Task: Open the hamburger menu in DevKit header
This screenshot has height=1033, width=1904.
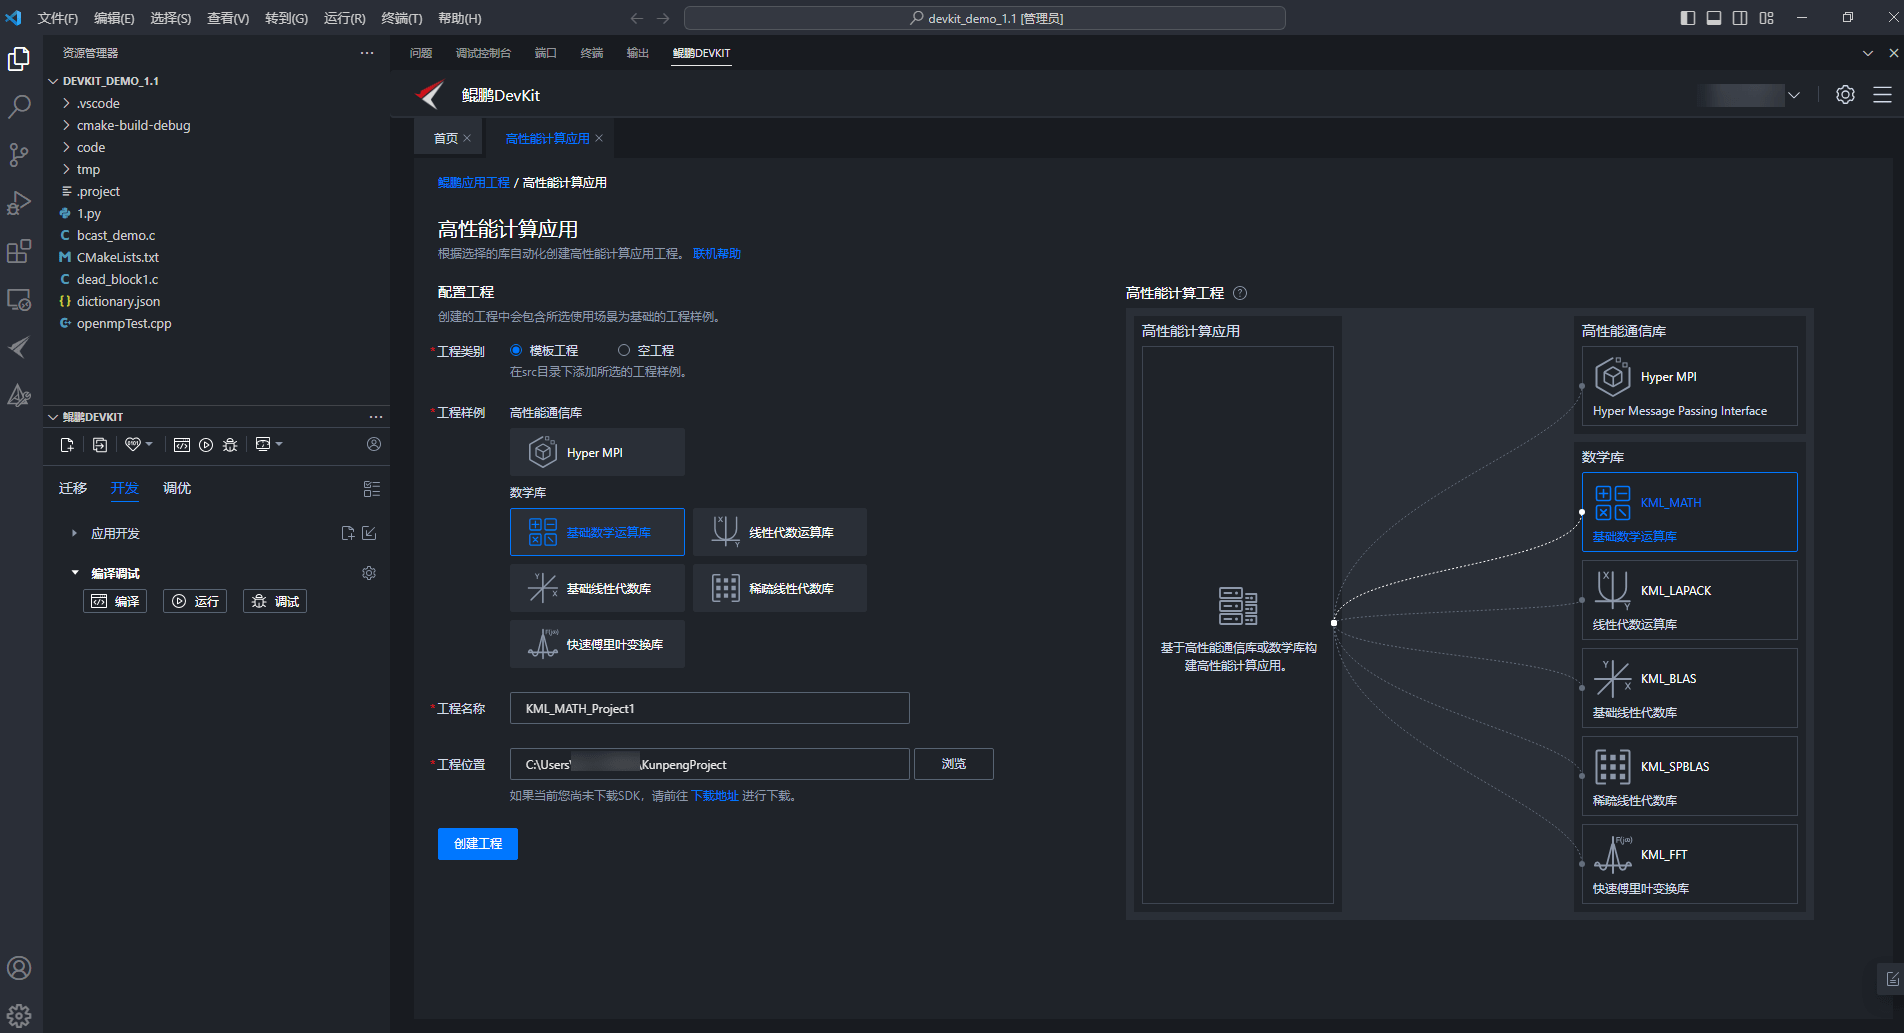Action: coord(1882,94)
